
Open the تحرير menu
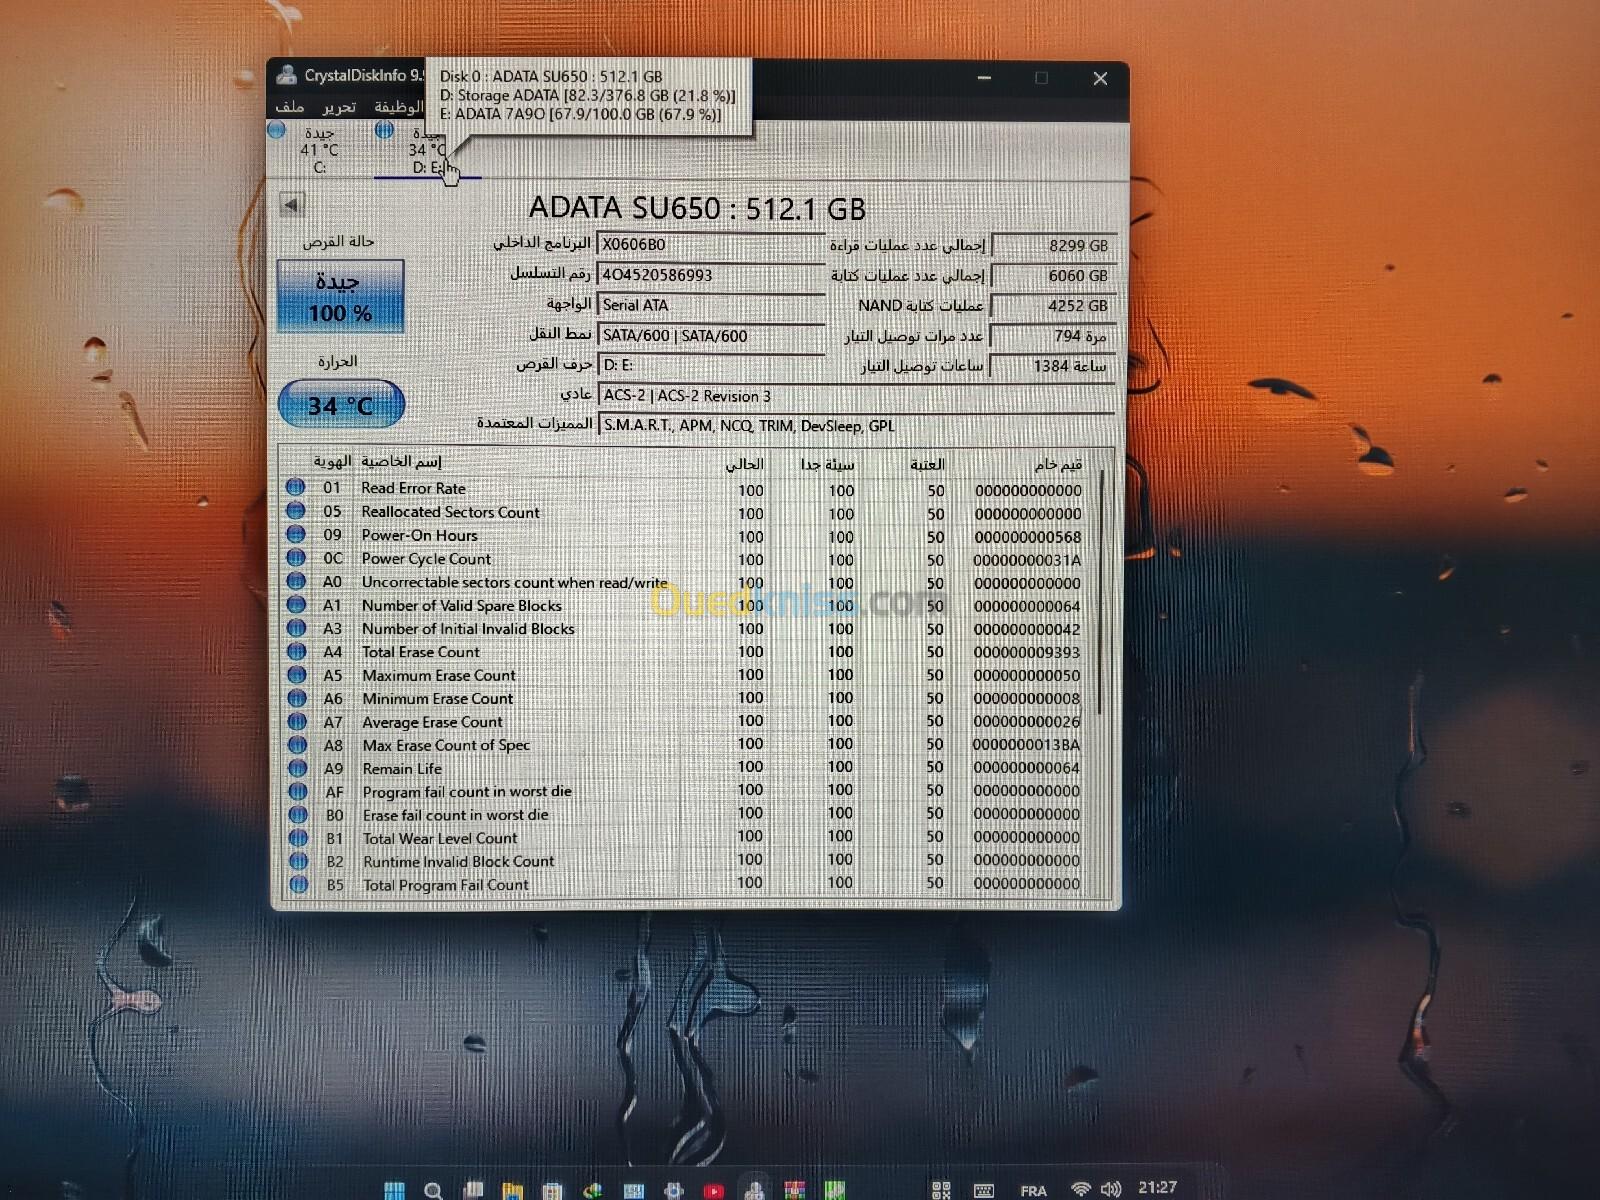point(339,106)
